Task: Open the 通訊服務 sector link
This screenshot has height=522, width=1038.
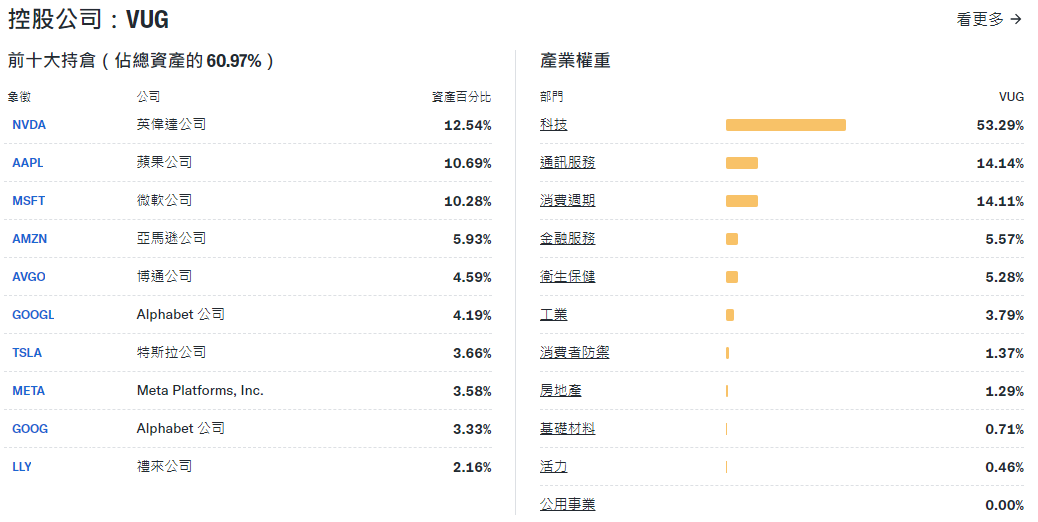Action: click(567, 163)
